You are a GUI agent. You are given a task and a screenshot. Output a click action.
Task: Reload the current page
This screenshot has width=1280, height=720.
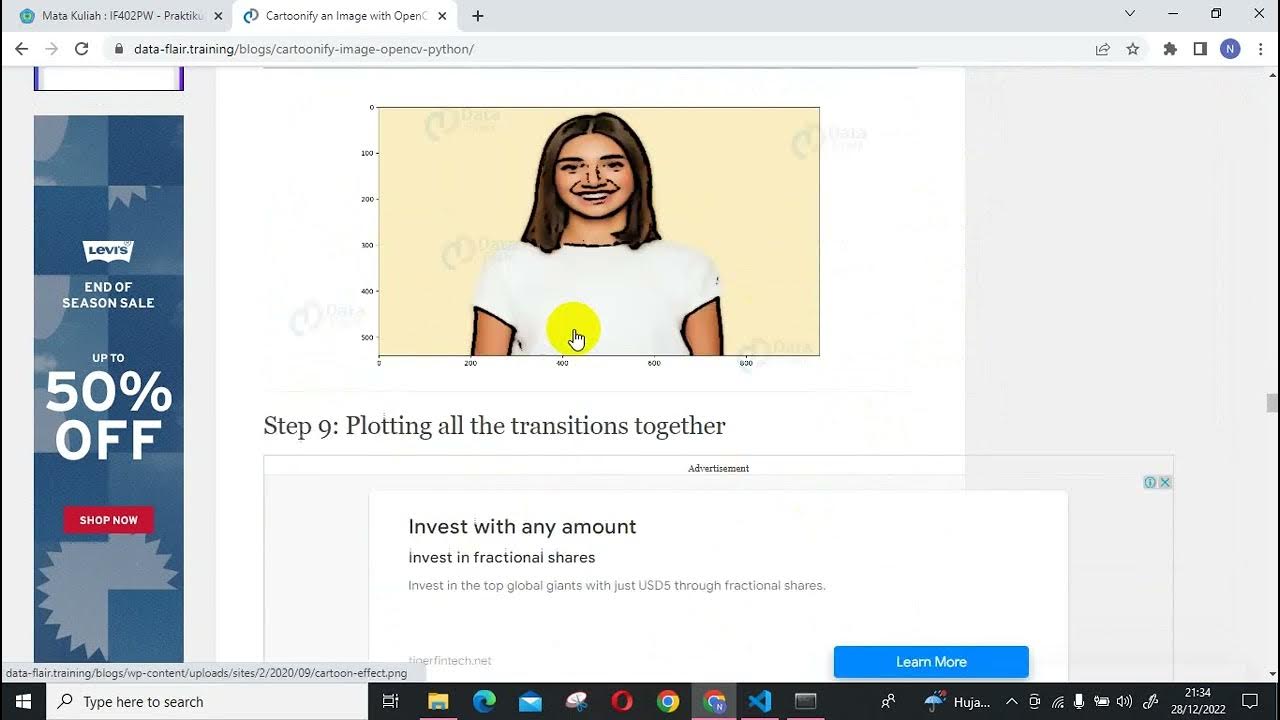click(x=82, y=49)
